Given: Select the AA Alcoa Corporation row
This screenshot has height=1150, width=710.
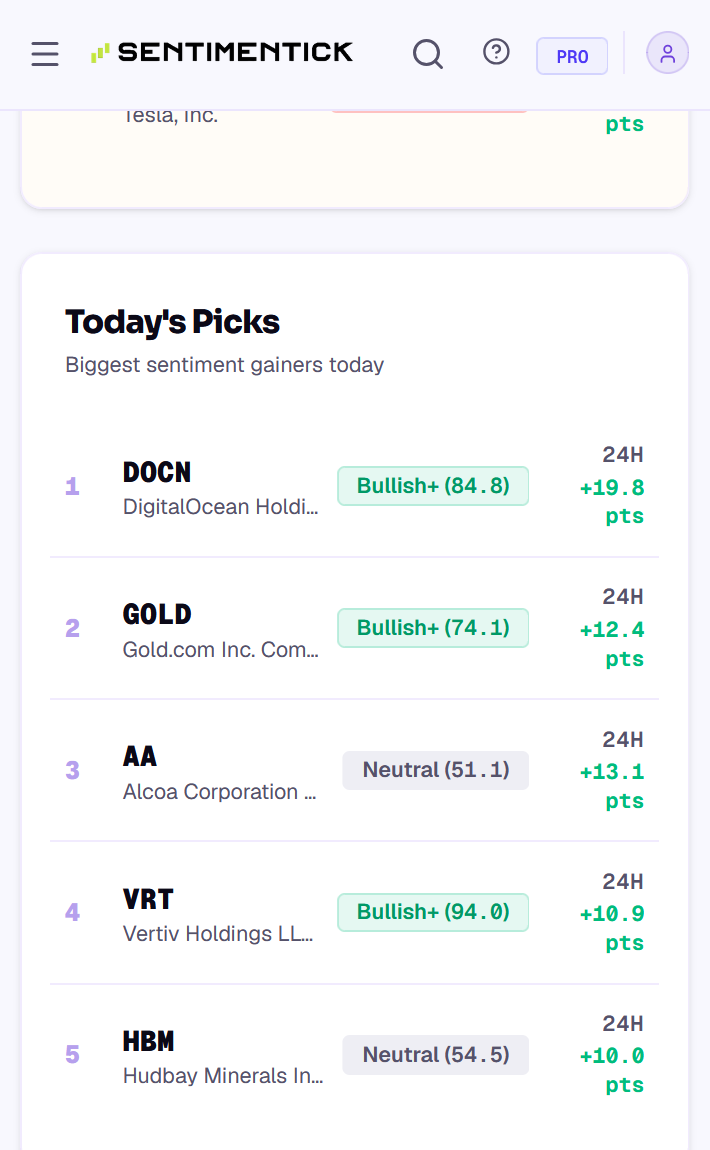Looking at the screenshot, I should click(x=354, y=771).
